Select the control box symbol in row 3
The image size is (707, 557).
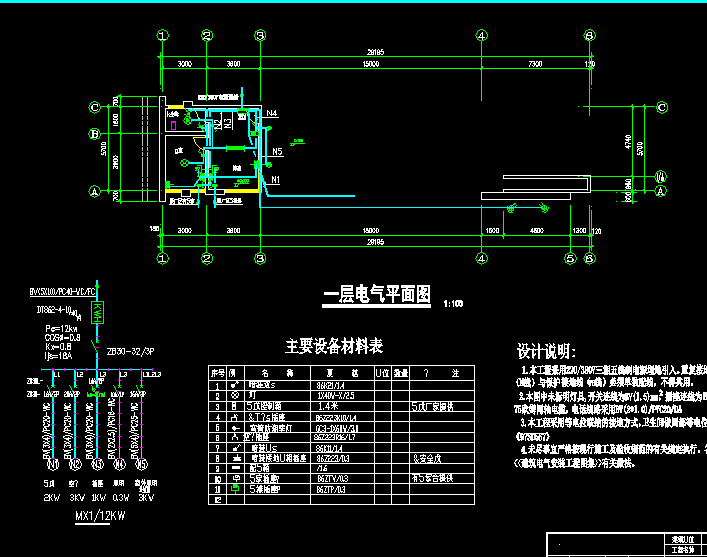[234, 406]
